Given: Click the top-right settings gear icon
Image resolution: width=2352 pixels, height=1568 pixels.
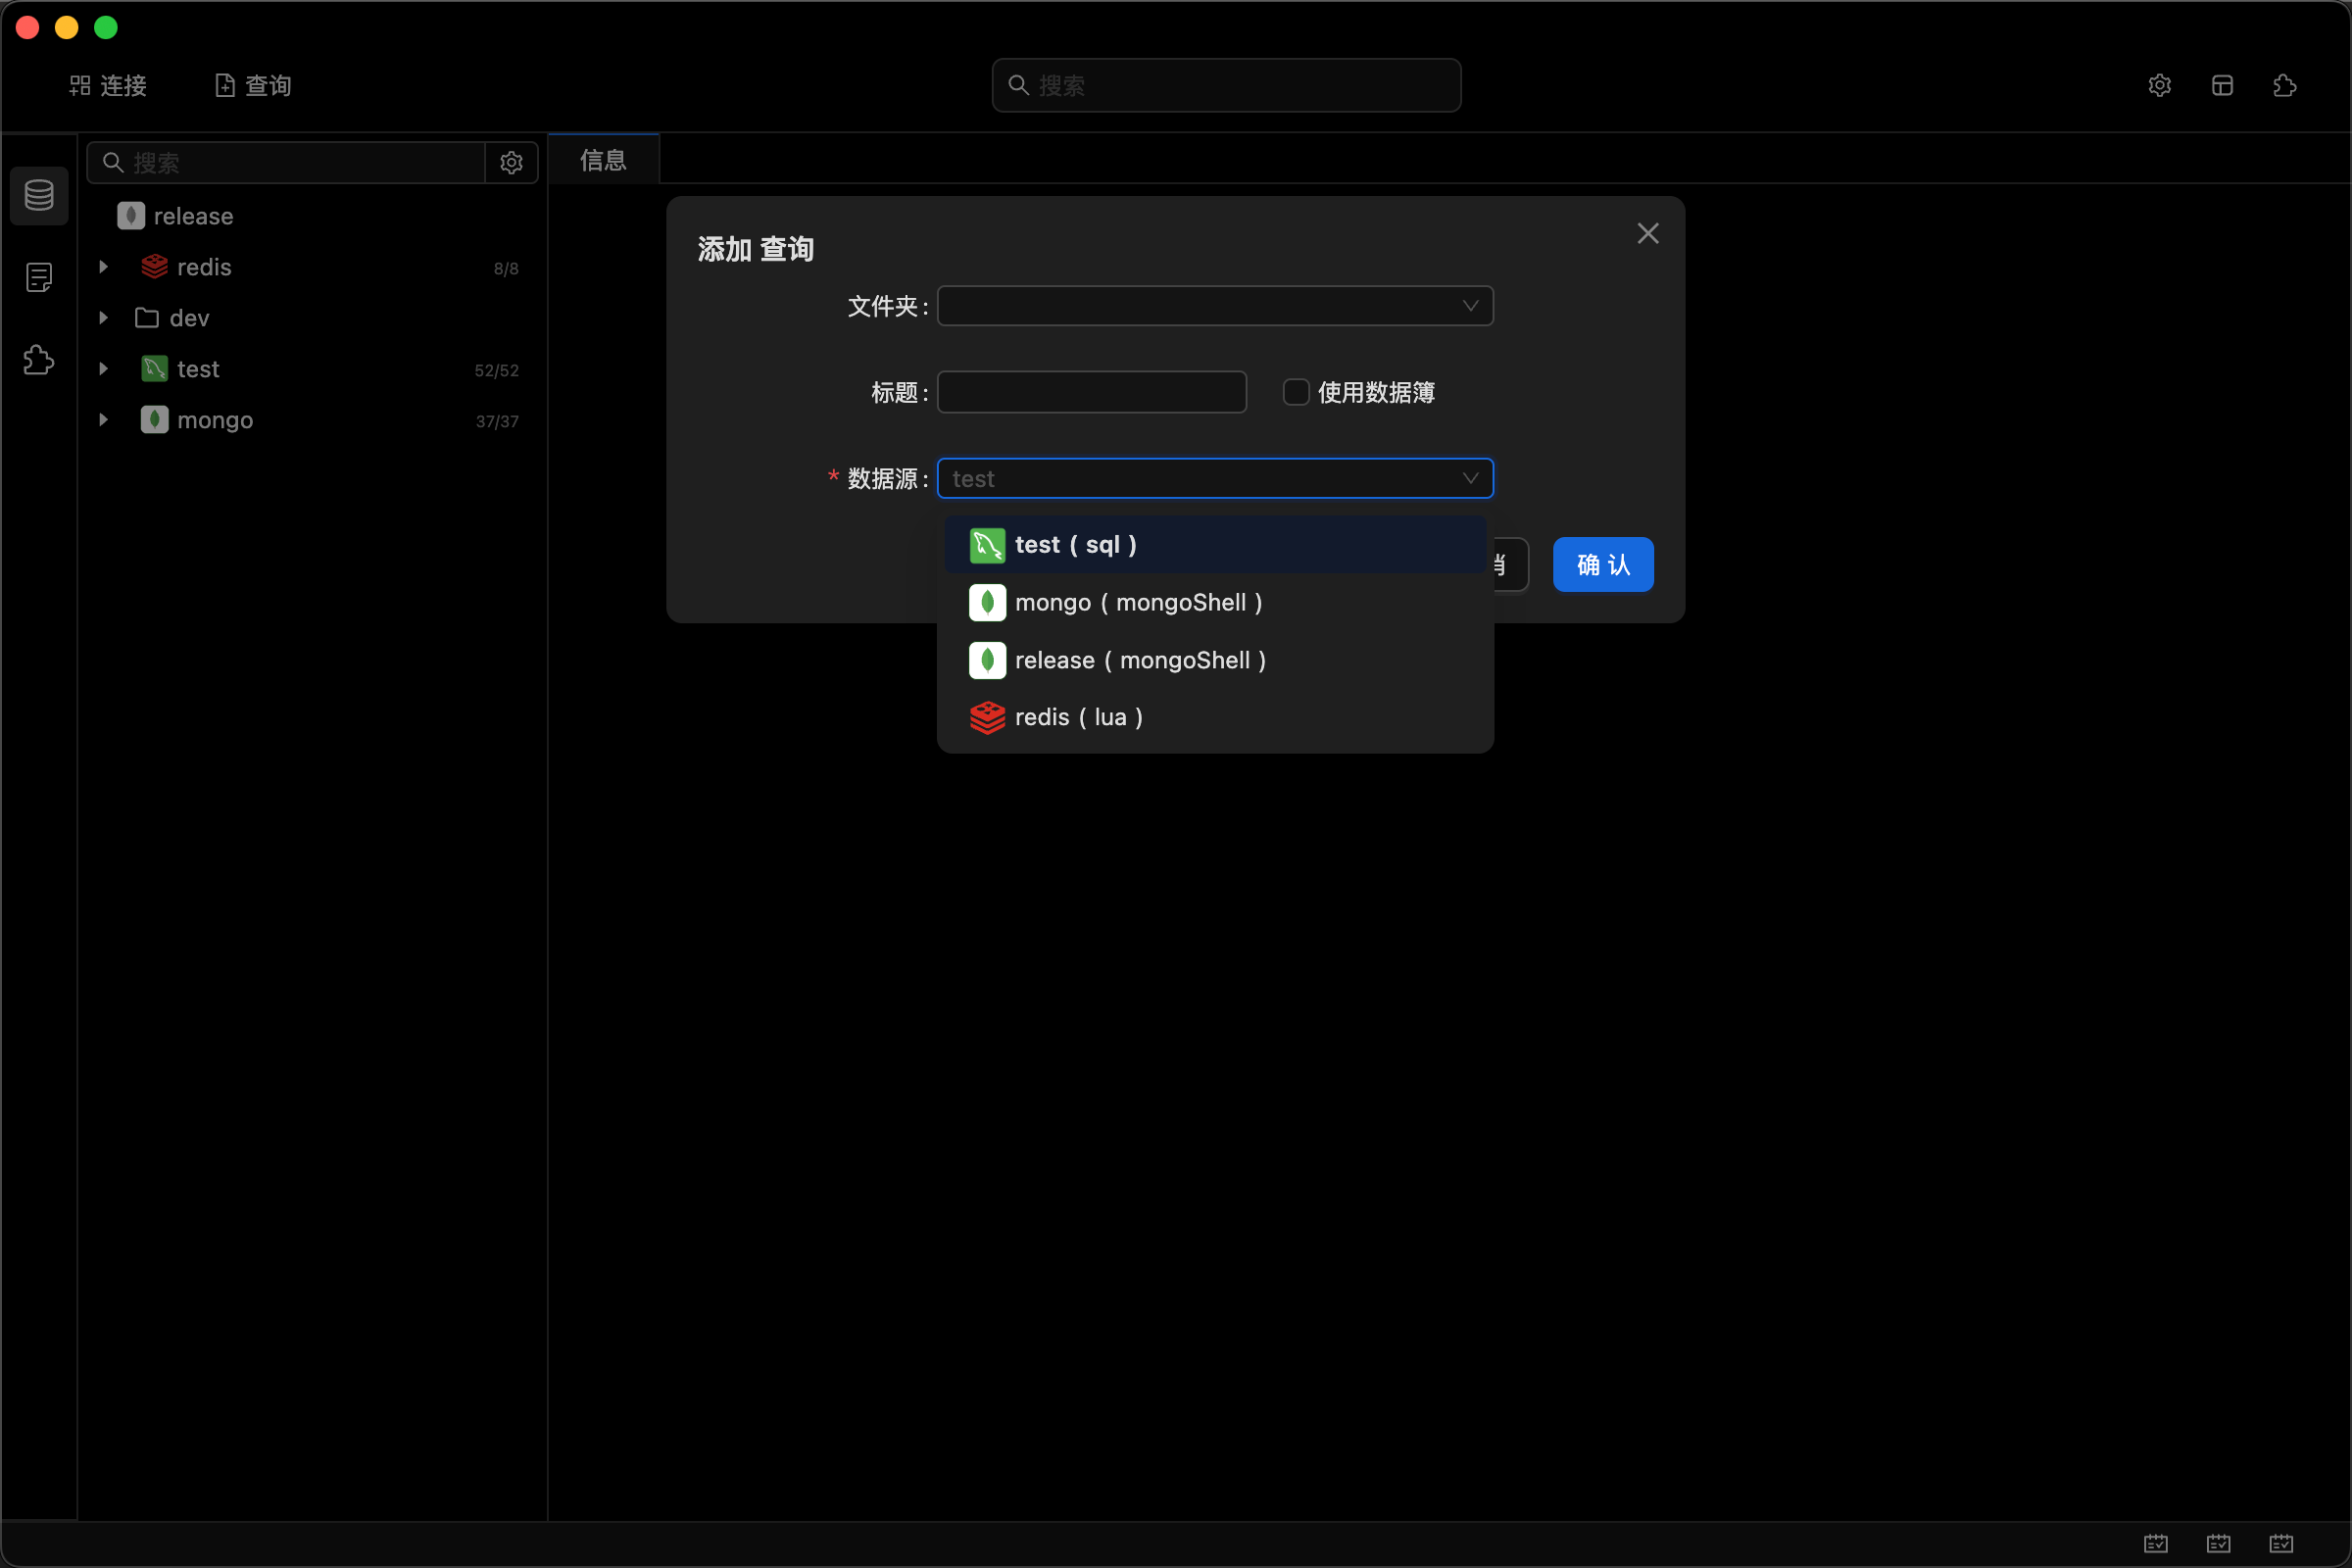Looking at the screenshot, I should coord(2159,86).
